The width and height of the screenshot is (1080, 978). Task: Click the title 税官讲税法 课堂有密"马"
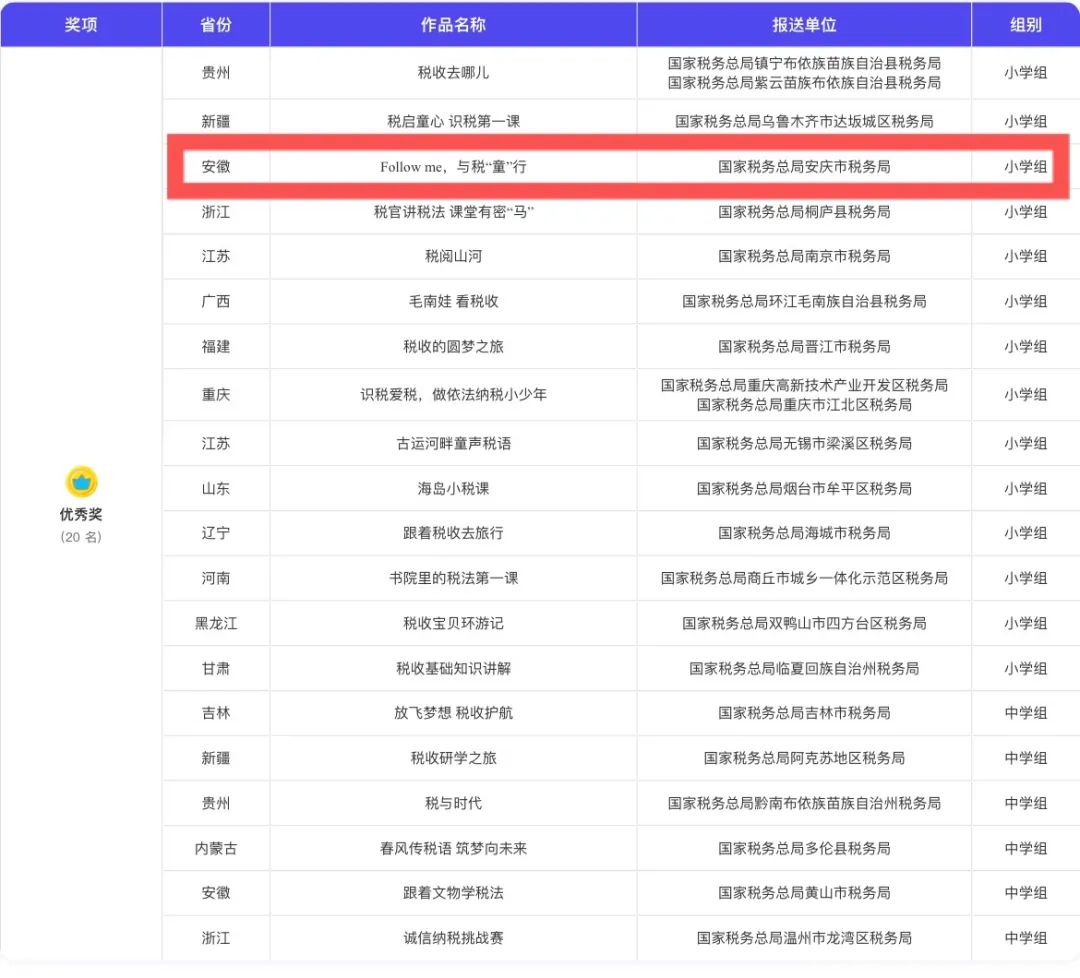(x=453, y=211)
